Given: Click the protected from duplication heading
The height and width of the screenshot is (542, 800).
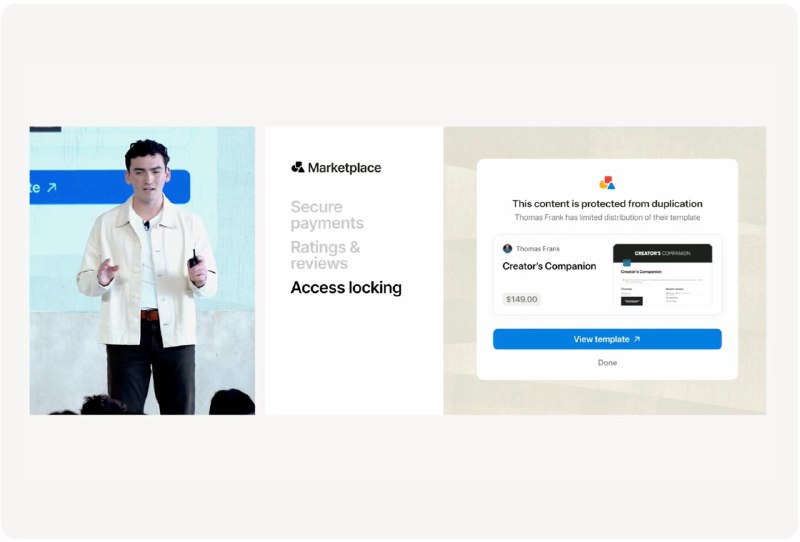Looking at the screenshot, I should [x=607, y=204].
